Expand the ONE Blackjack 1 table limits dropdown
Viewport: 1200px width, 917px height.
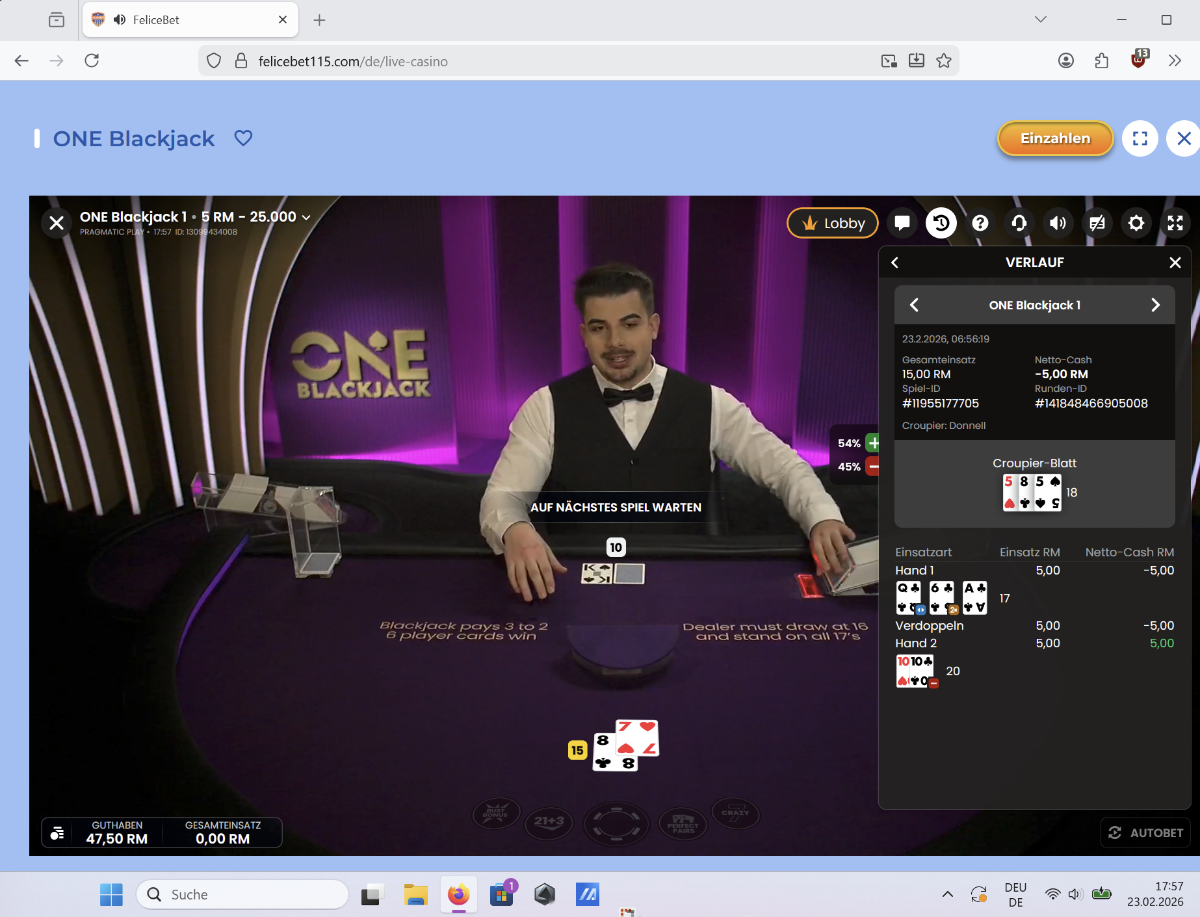[x=306, y=217]
